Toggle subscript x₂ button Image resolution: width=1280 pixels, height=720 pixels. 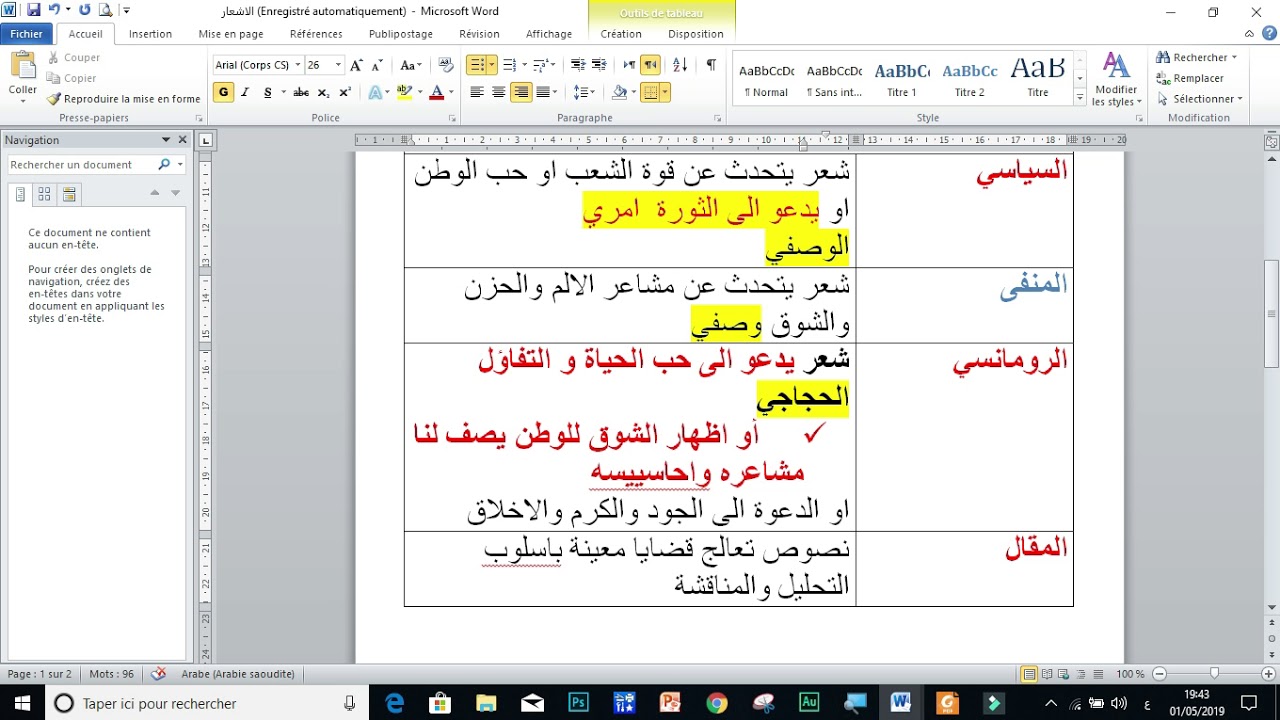pos(323,92)
